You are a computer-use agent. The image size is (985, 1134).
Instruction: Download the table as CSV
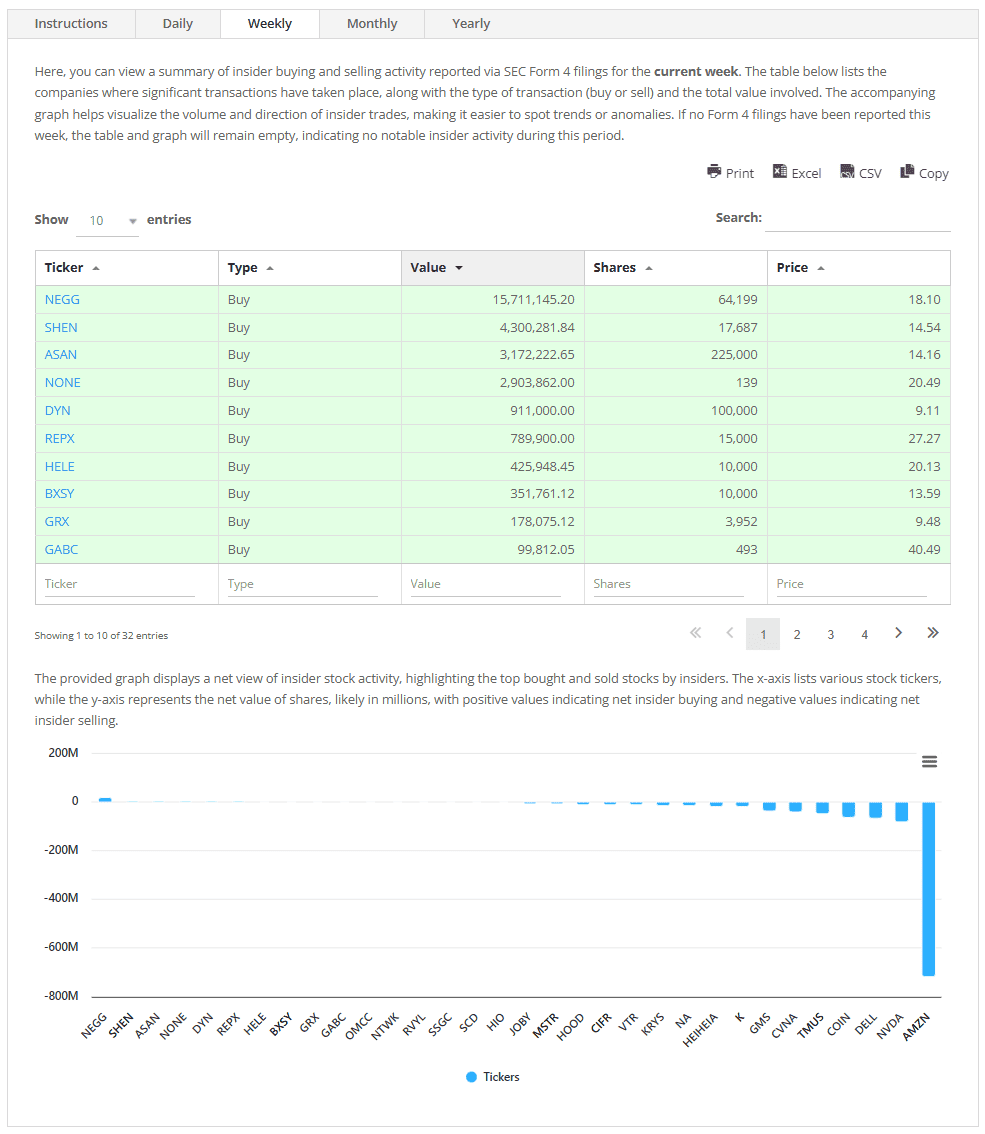861,172
